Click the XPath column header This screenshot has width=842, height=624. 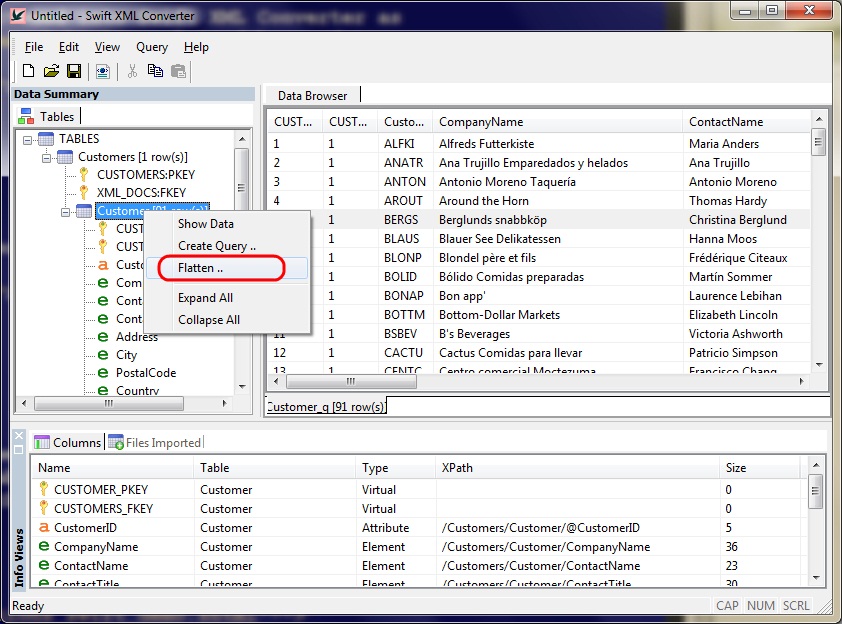click(577, 468)
